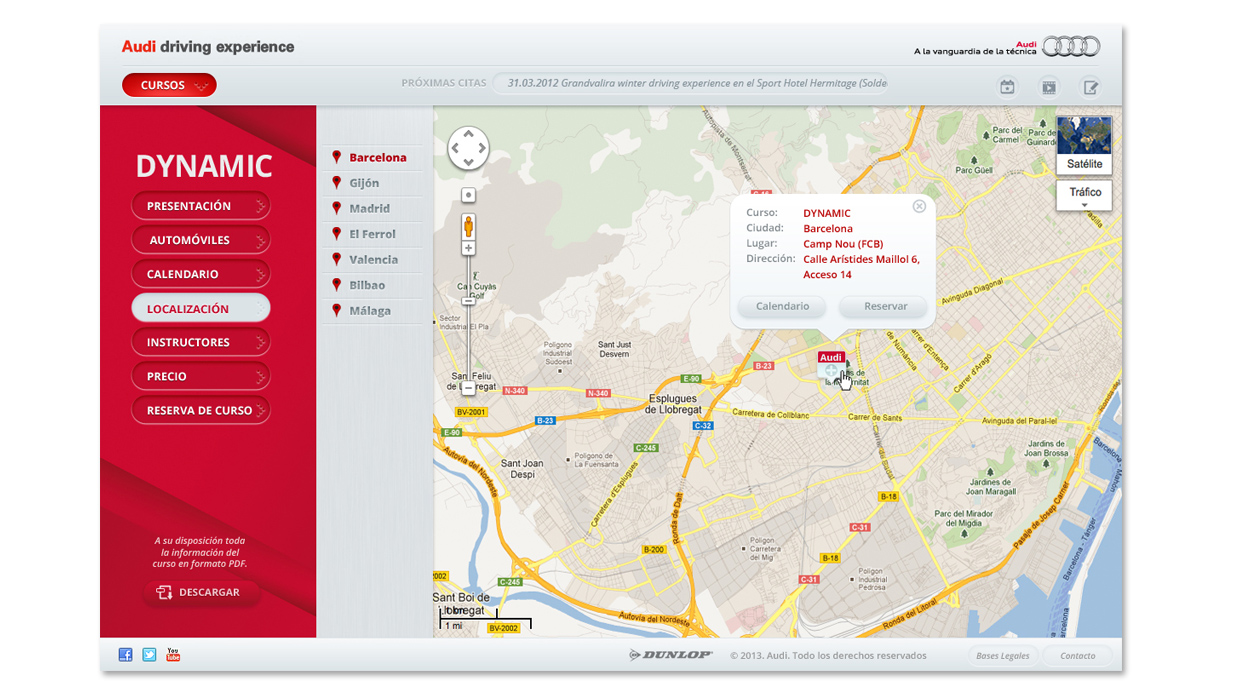1240x698 pixels.
Task: Click the address Calle Arístides Maillol 6
Action: [x=861, y=259]
